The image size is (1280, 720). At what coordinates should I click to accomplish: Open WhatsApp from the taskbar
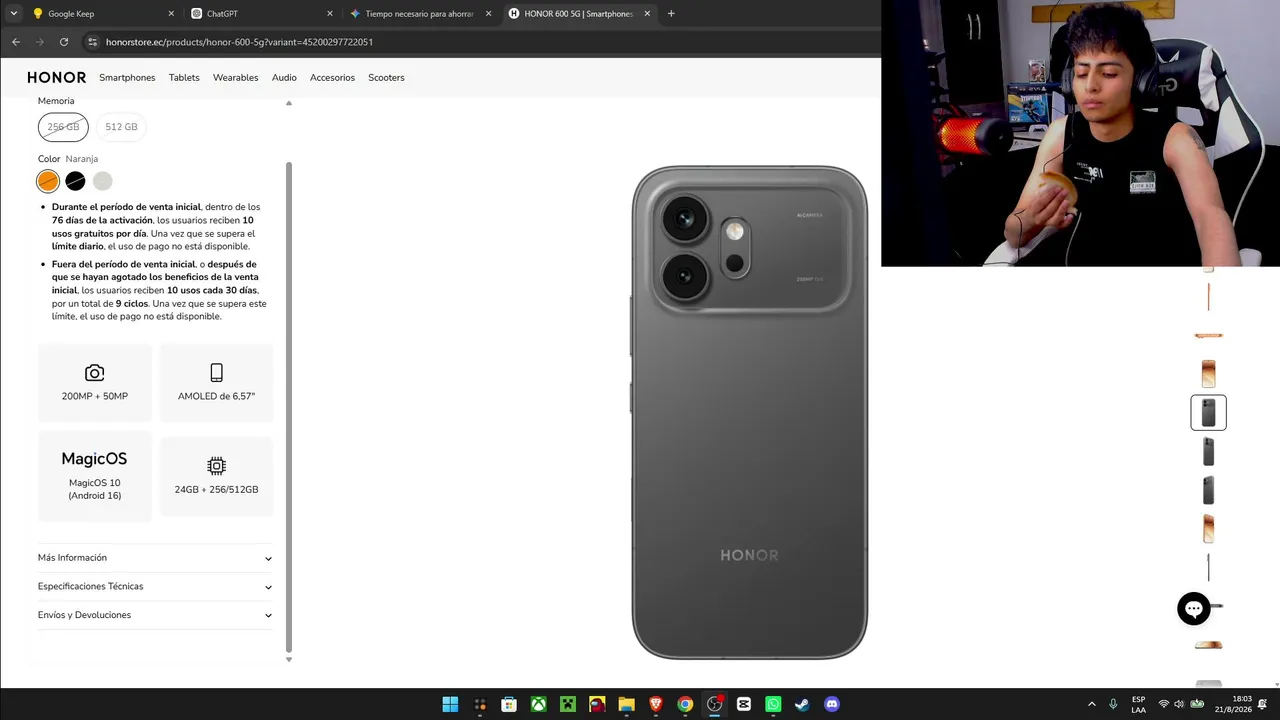tap(773, 704)
